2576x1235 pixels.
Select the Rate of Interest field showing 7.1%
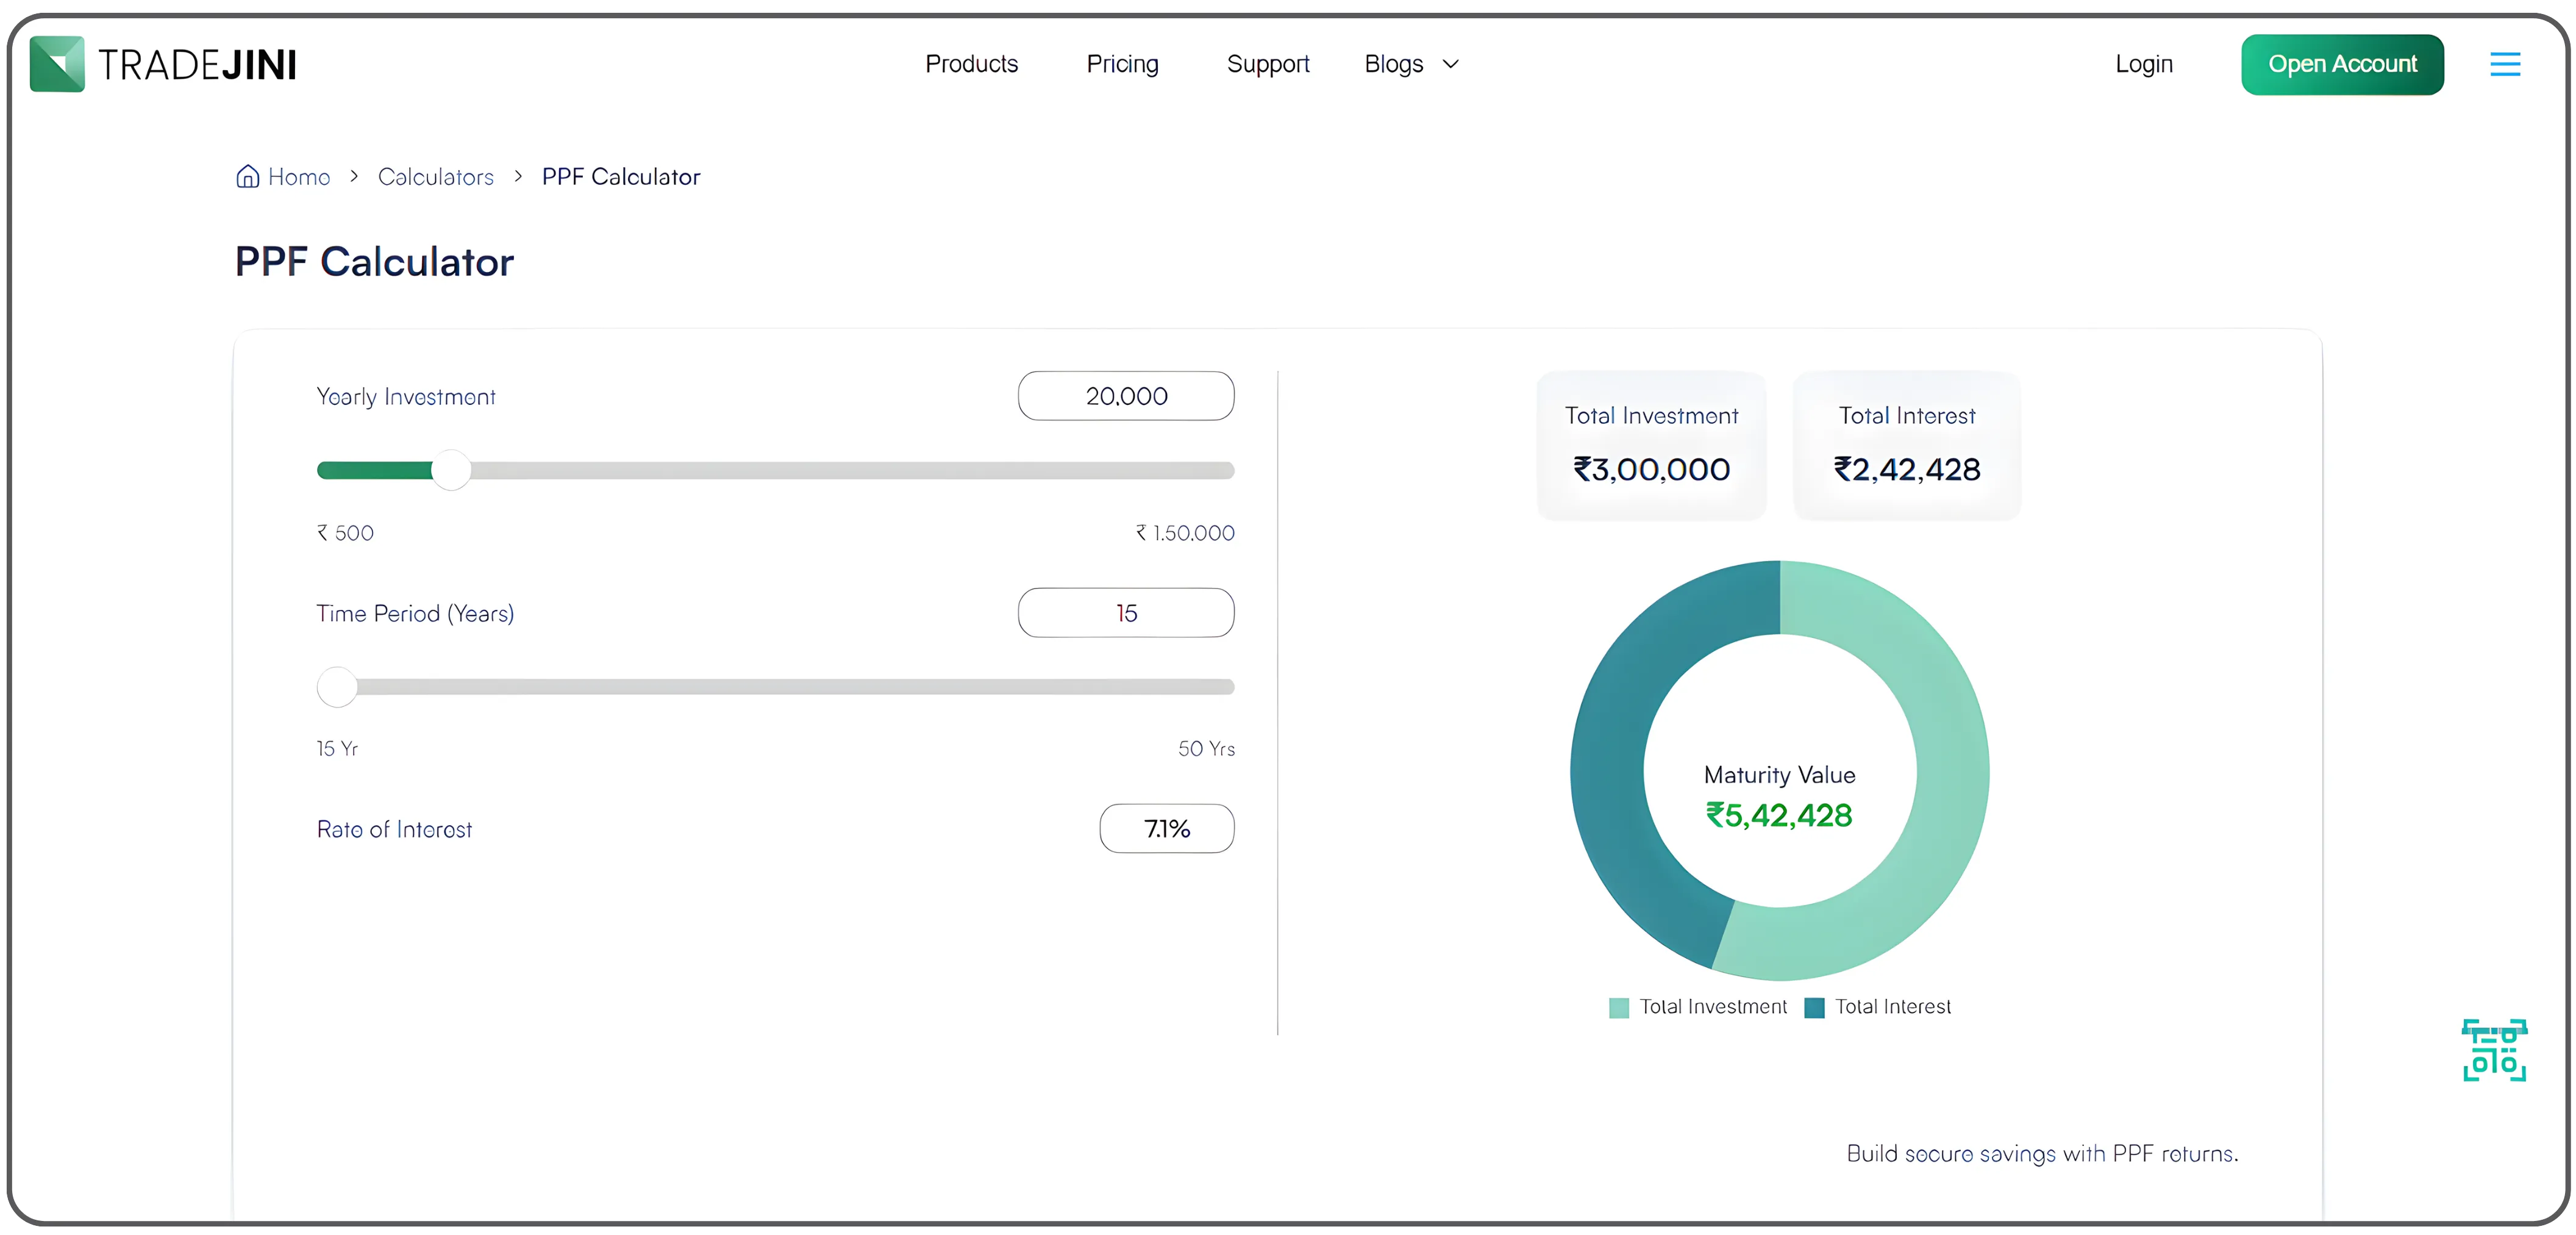coord(1166,828)
